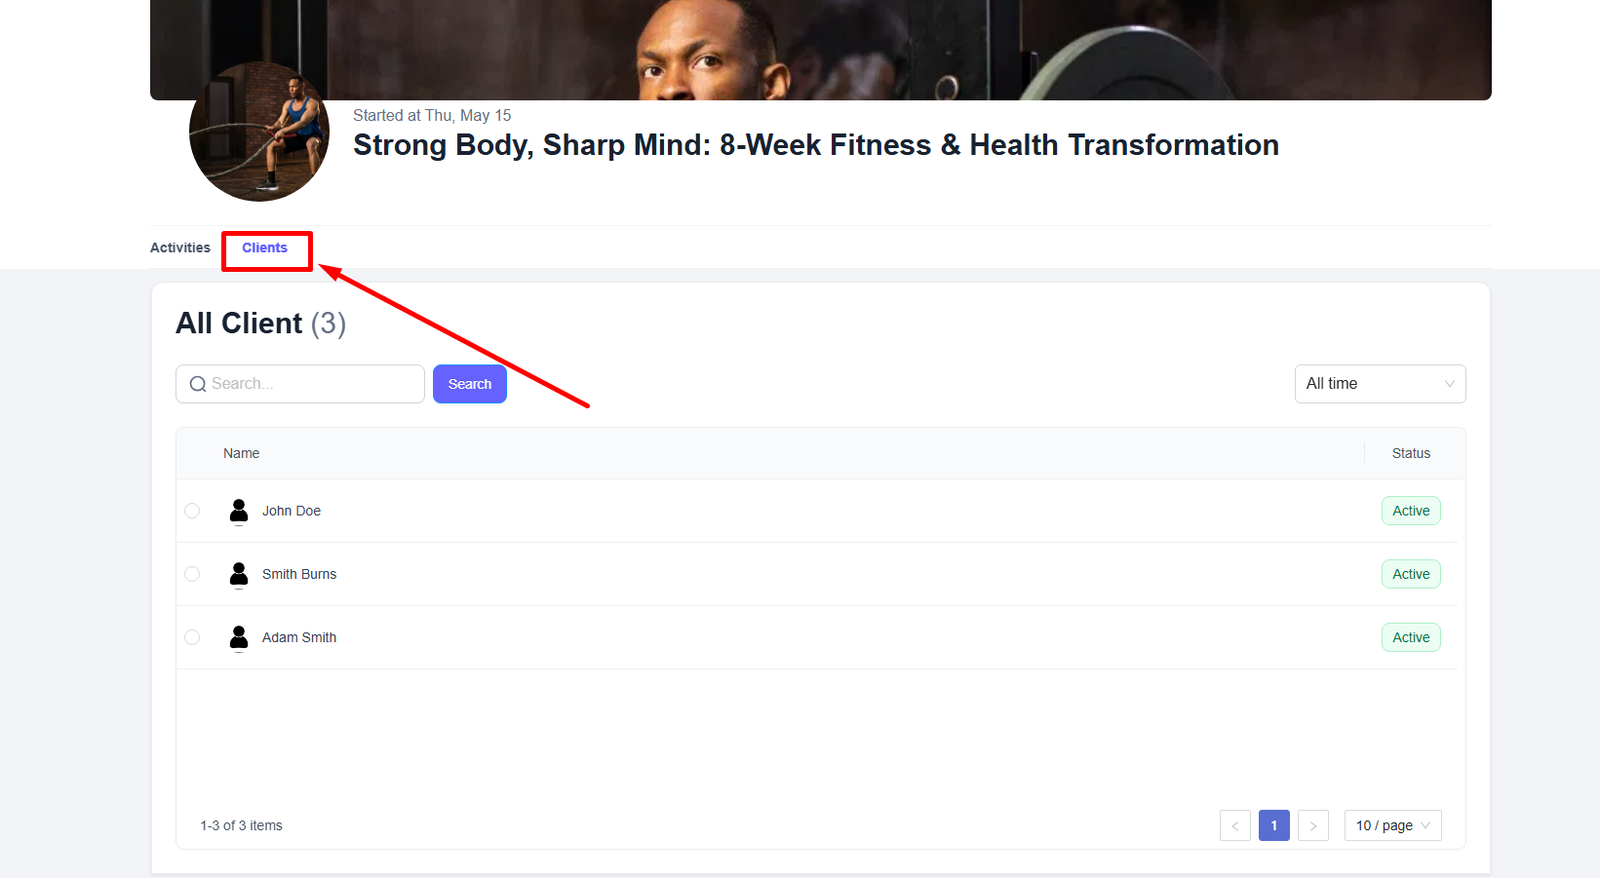
Task: Click page 1 pagination button
Action: 1274,825
